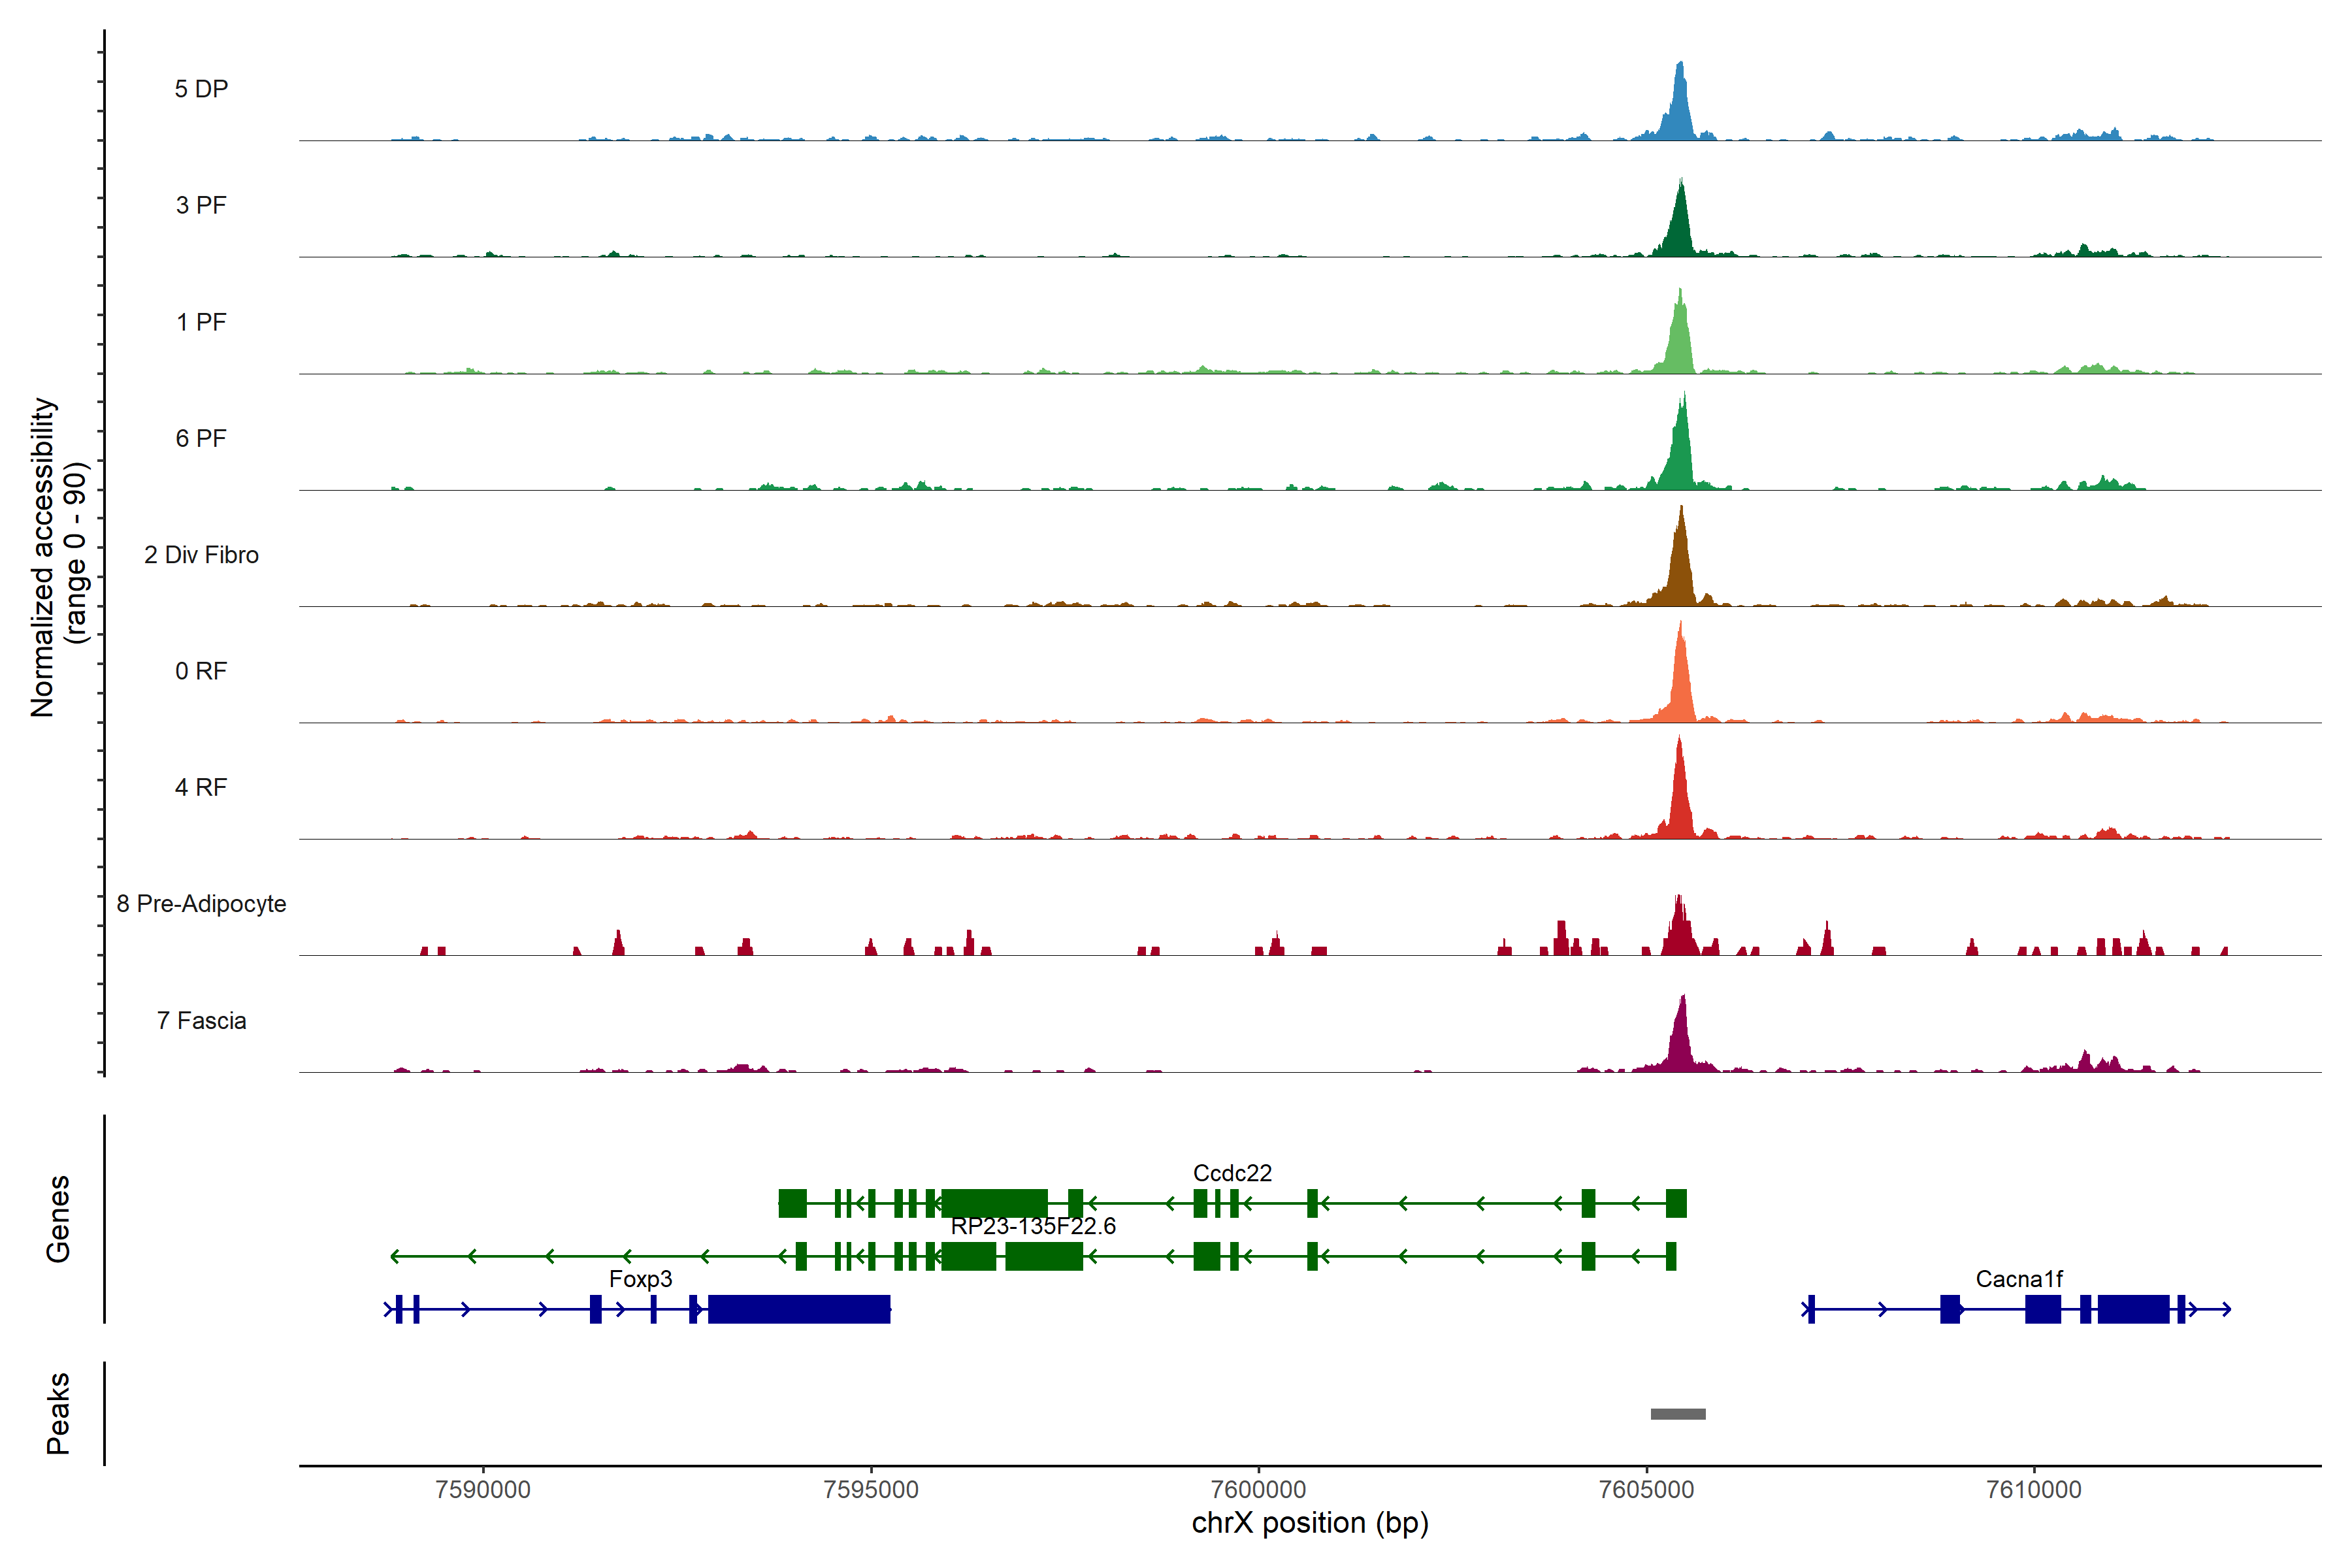Click the 5 DP track label

[201, 89]
